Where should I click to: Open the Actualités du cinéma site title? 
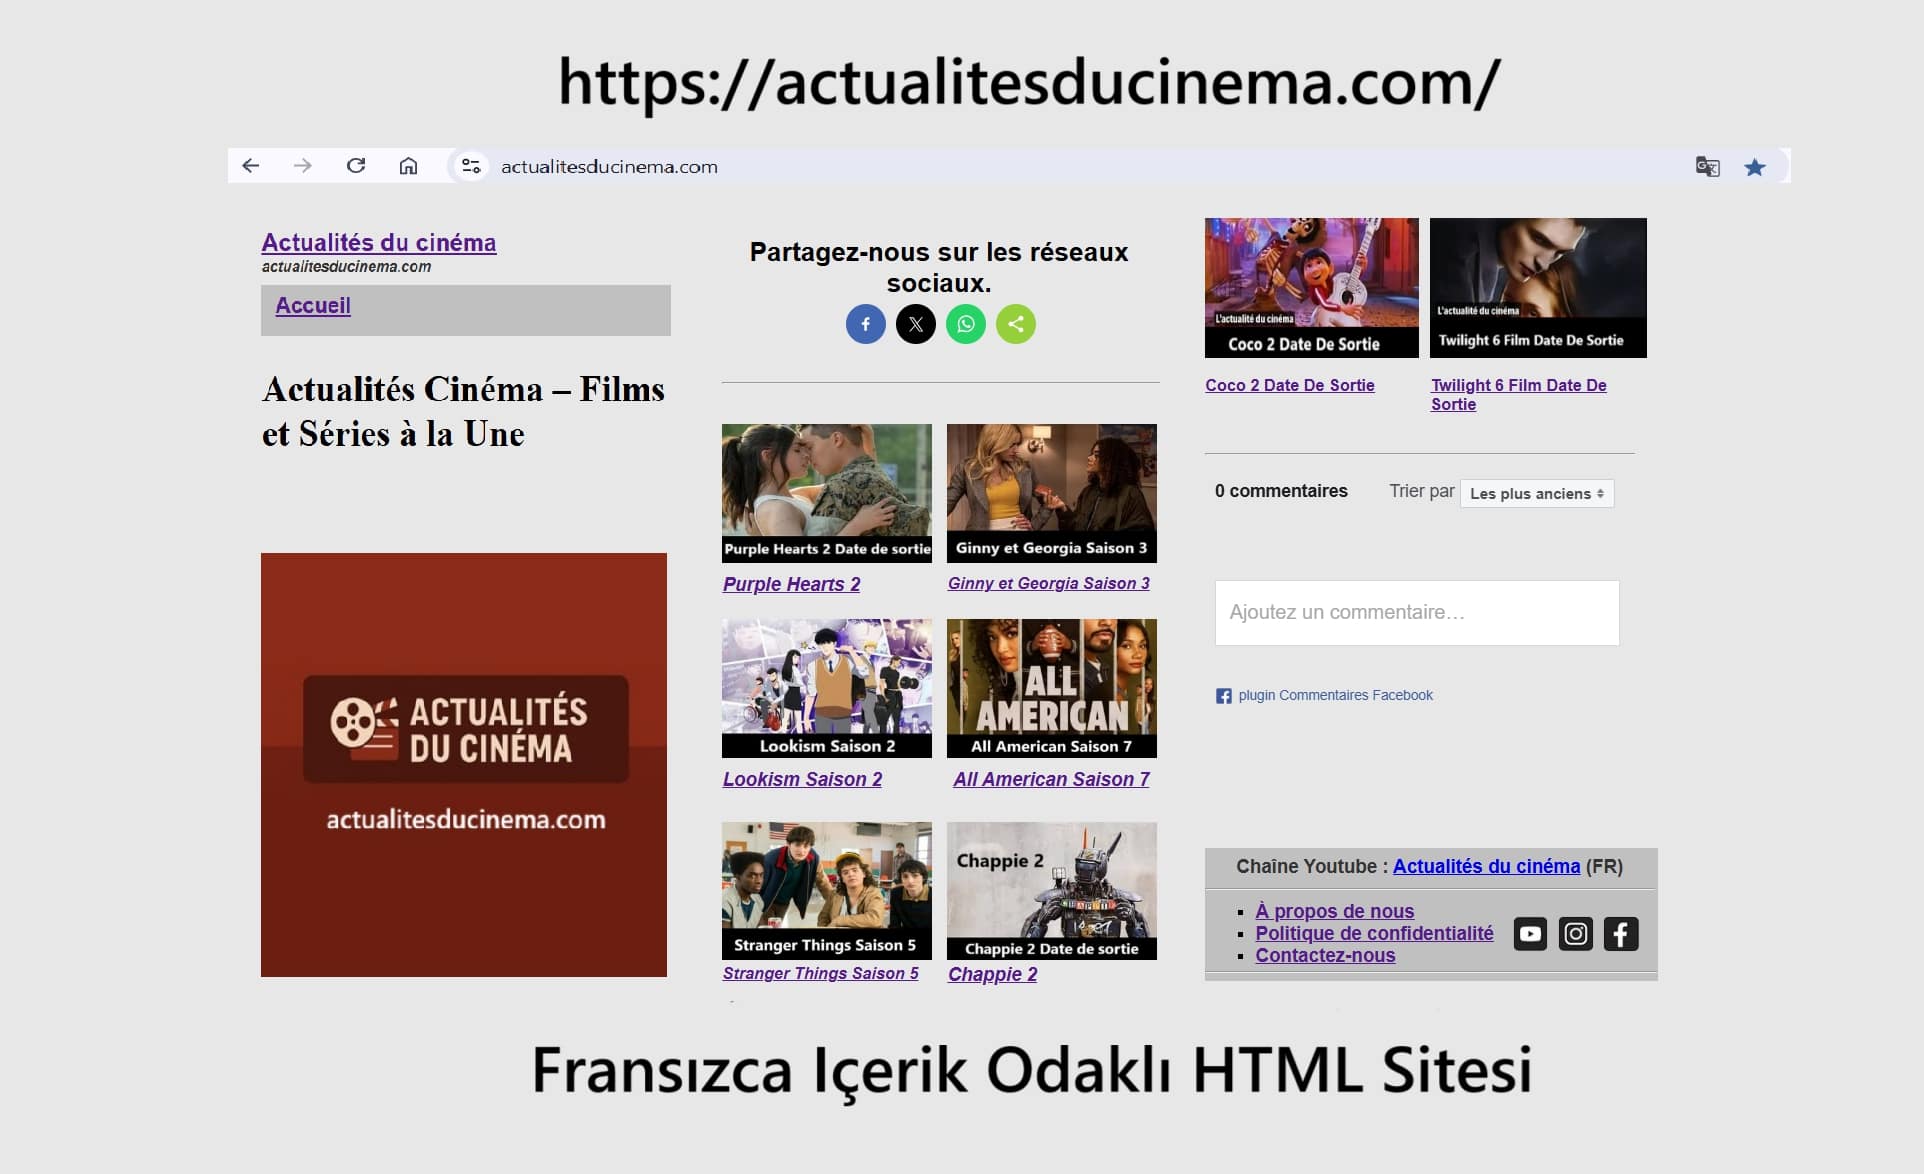click(379, 242)
